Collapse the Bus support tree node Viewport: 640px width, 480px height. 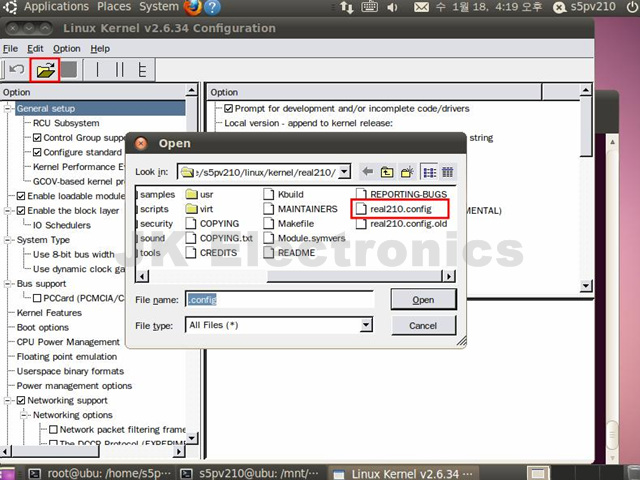pyautogui.click(x=7, y=284)
